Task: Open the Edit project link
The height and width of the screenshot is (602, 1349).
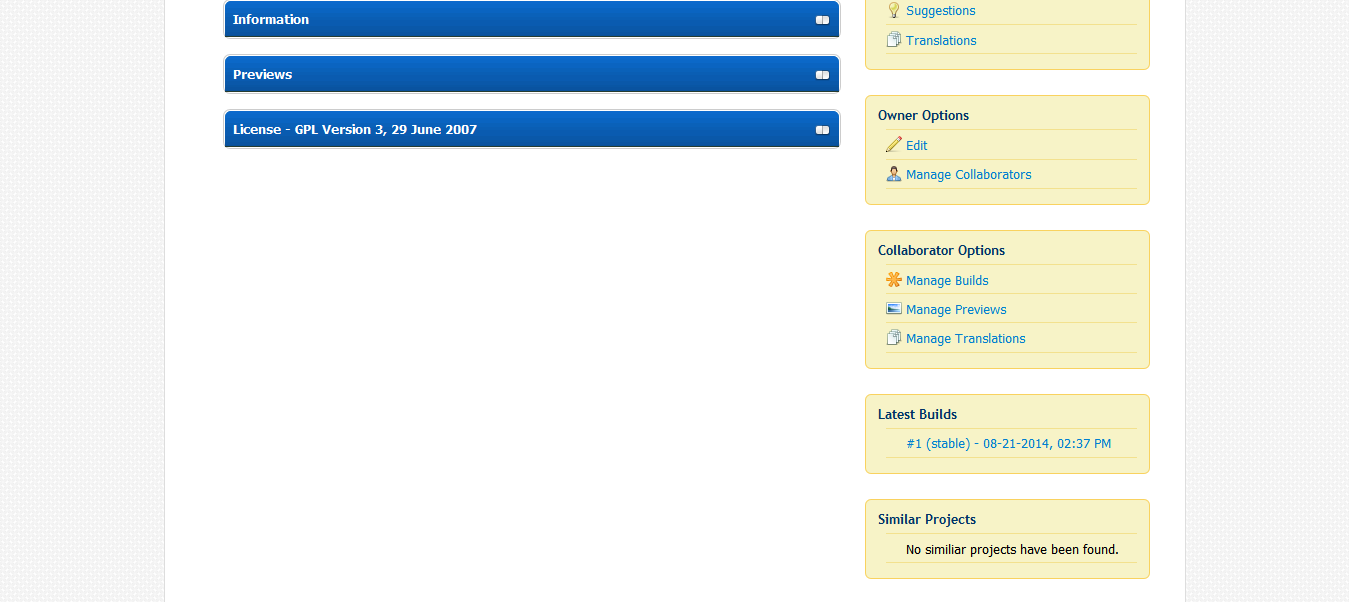Action: point(917,146)
